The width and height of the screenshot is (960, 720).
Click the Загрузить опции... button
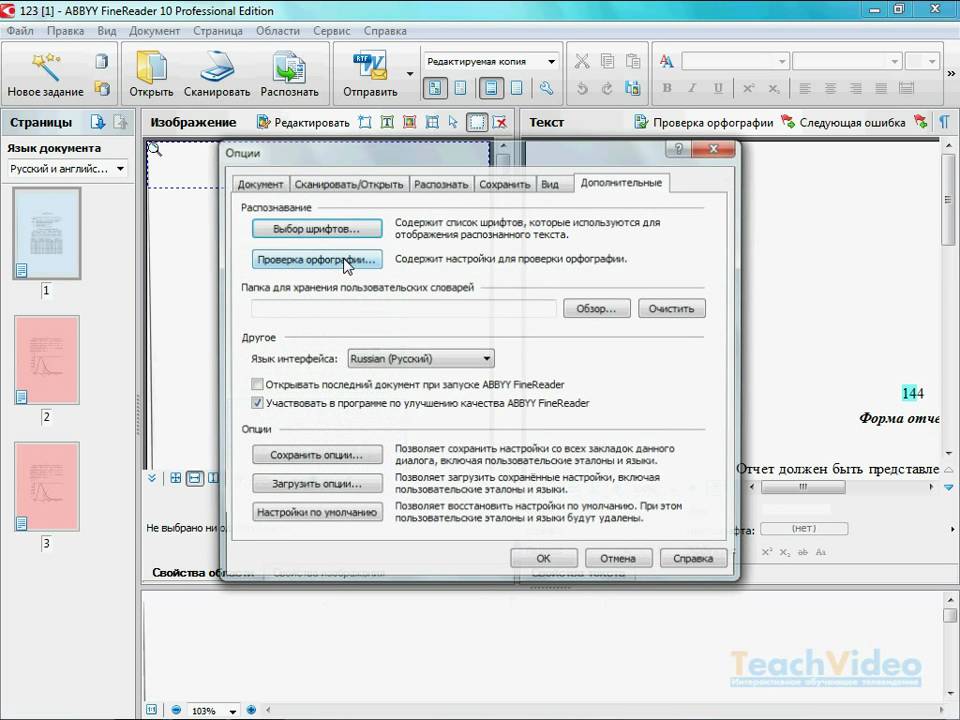tap(317, 484)
